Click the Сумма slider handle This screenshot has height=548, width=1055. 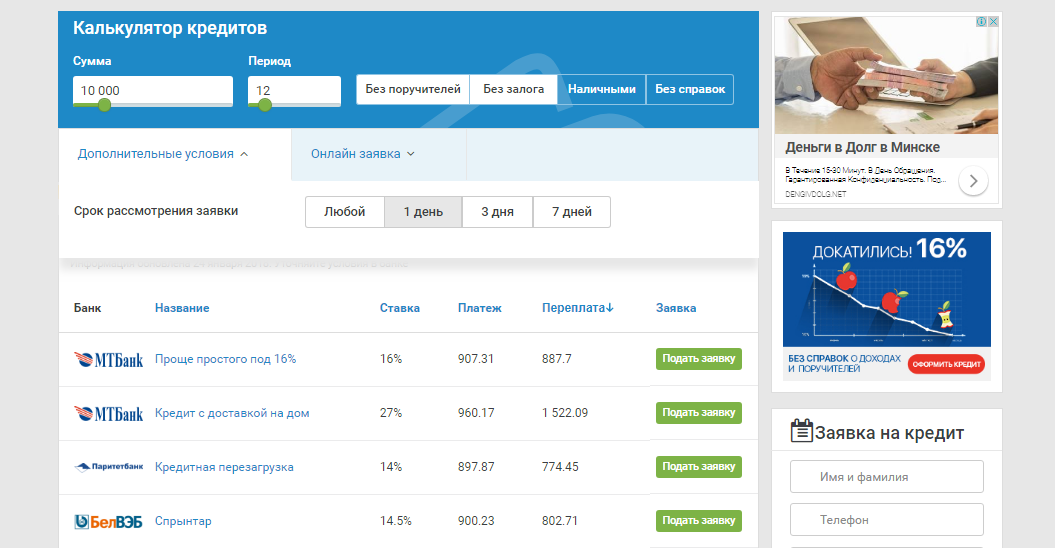click(x=104, y=105)
